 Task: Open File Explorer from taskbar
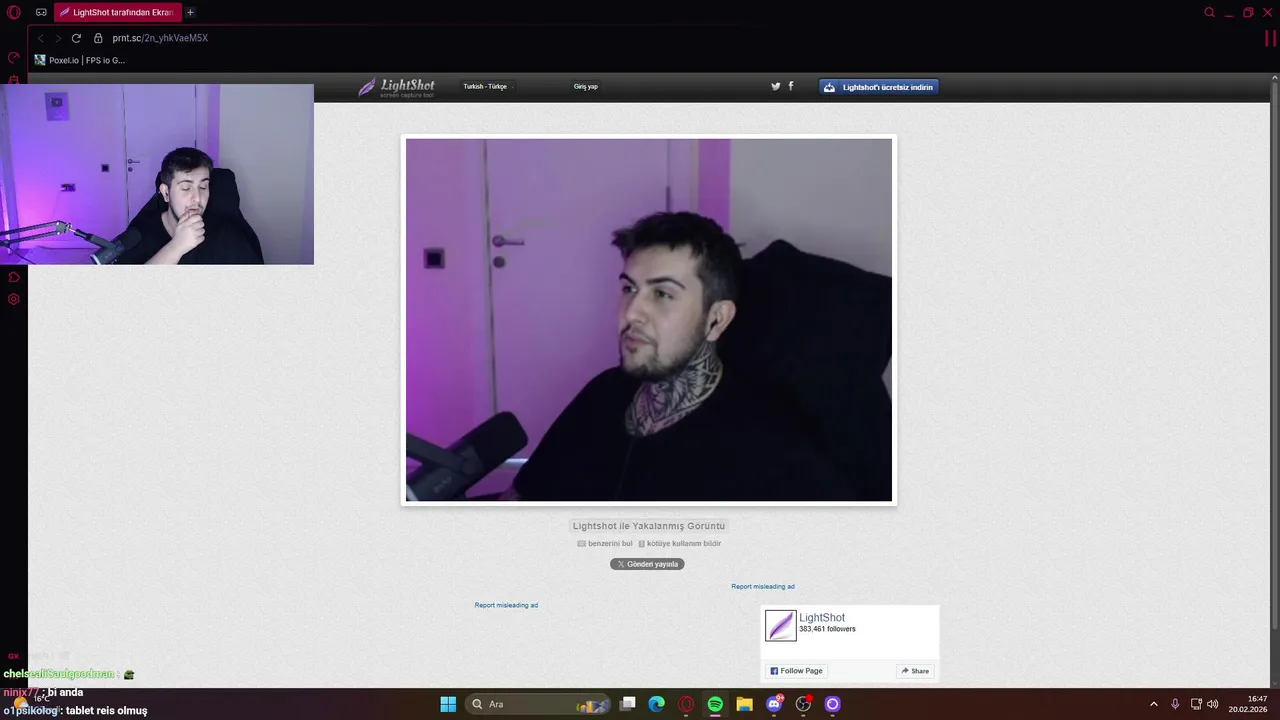click(744, 704)
